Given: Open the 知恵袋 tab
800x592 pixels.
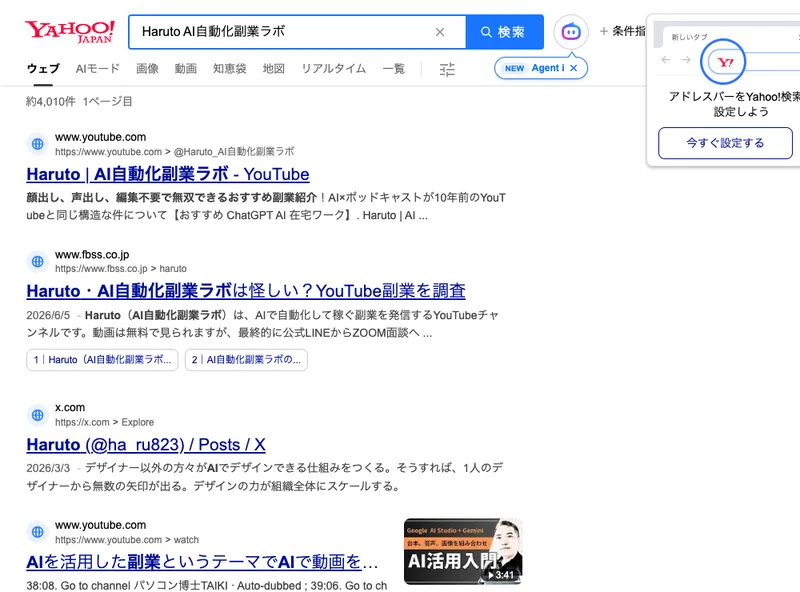Looking at the screenshot, I should (x=230, y=69).
